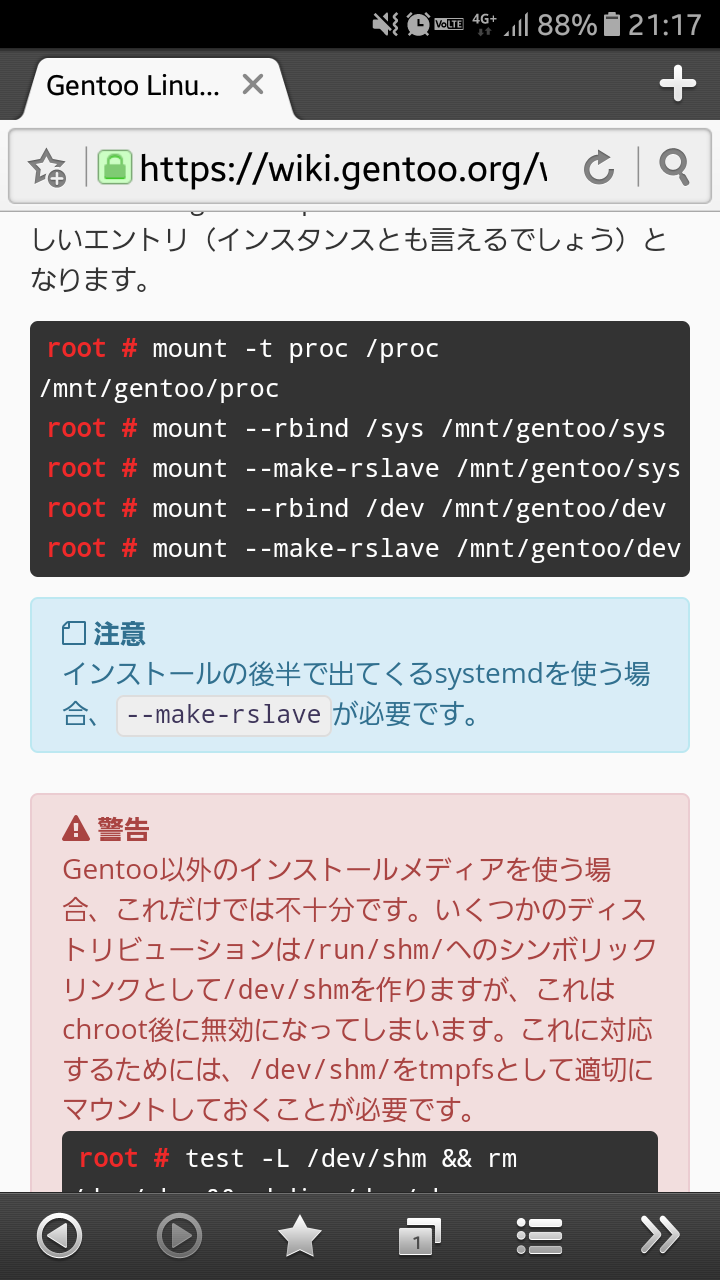Show open tabs switcher icon
The image size is (720, 1280).
pos(419,1237)
